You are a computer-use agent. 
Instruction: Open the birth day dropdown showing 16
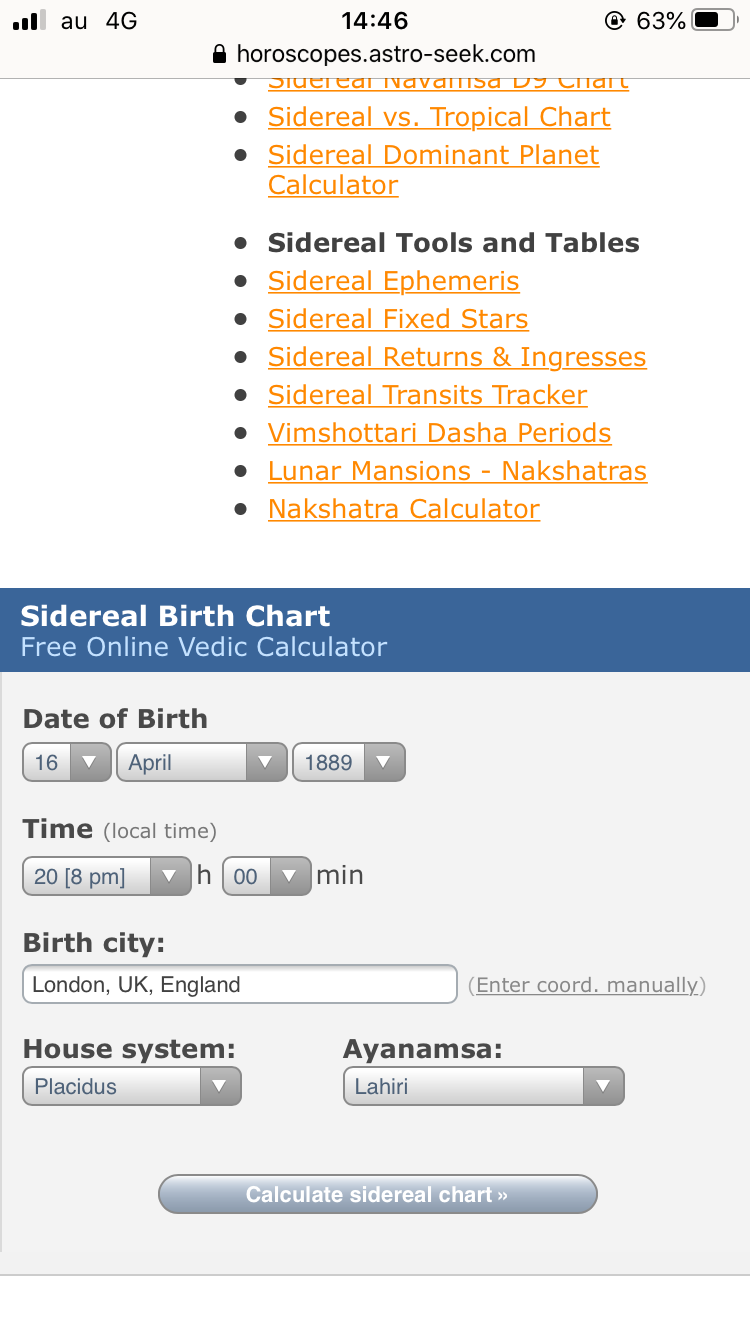pyautogui.click(x=66, y=762)
